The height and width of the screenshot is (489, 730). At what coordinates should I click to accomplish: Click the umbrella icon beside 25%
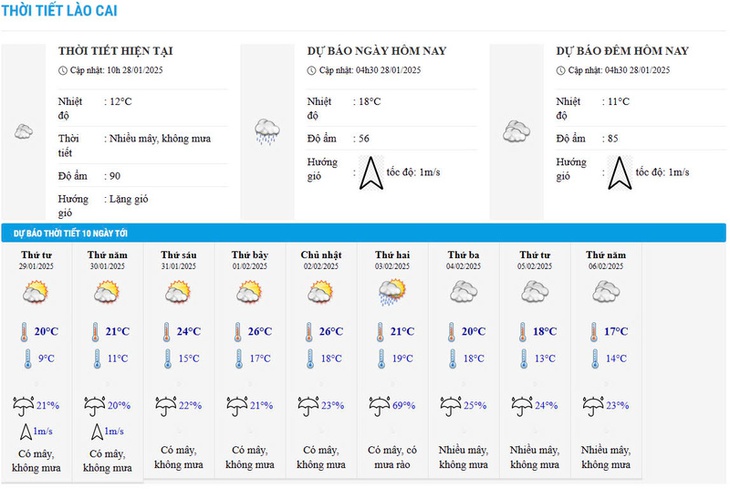[451, 406]
